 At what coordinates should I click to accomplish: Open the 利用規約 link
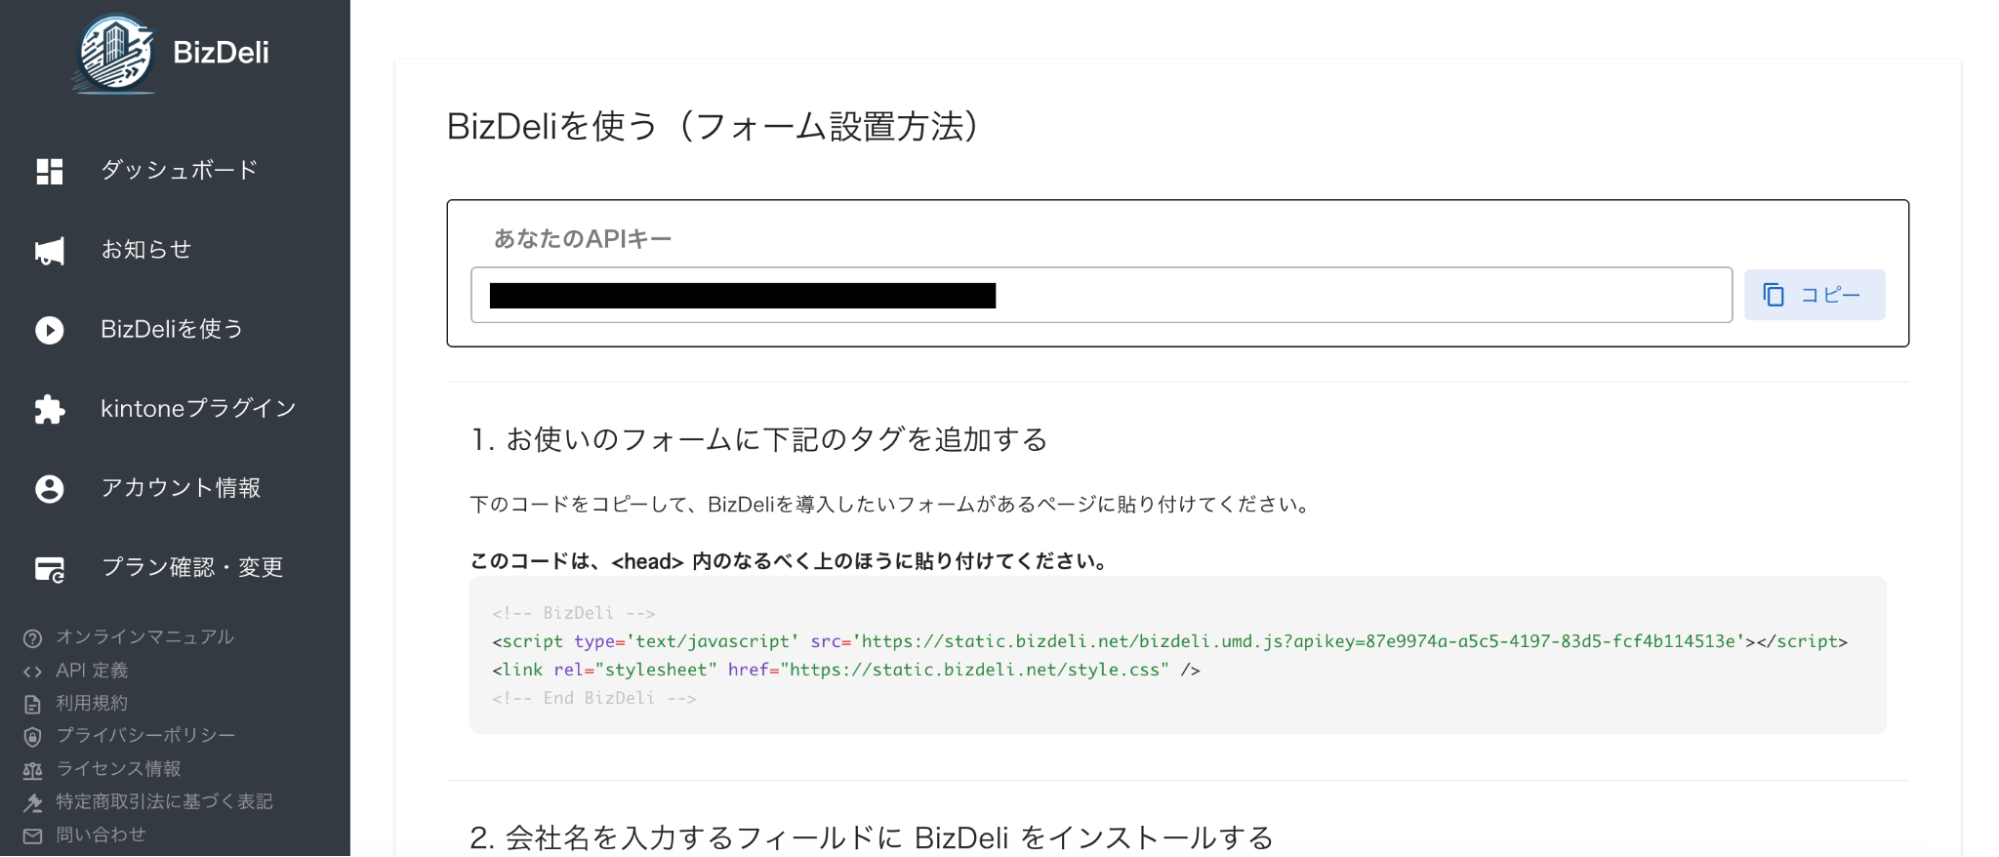92,703
